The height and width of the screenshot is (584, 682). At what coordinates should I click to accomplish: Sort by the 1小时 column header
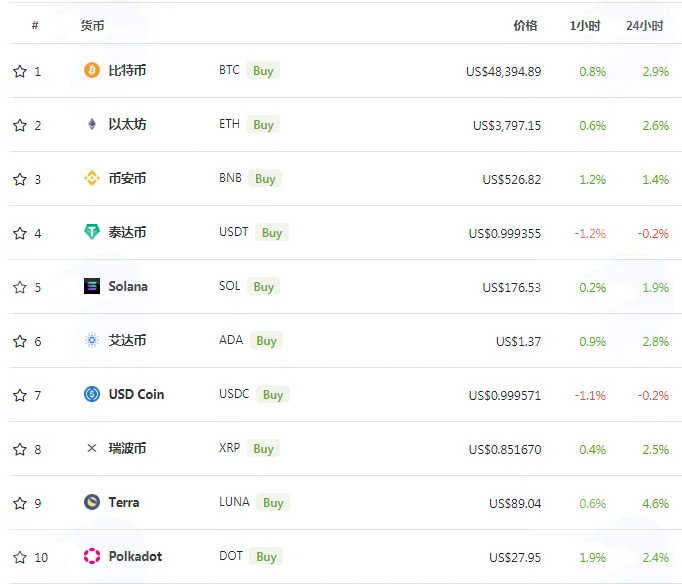(585, 26)
